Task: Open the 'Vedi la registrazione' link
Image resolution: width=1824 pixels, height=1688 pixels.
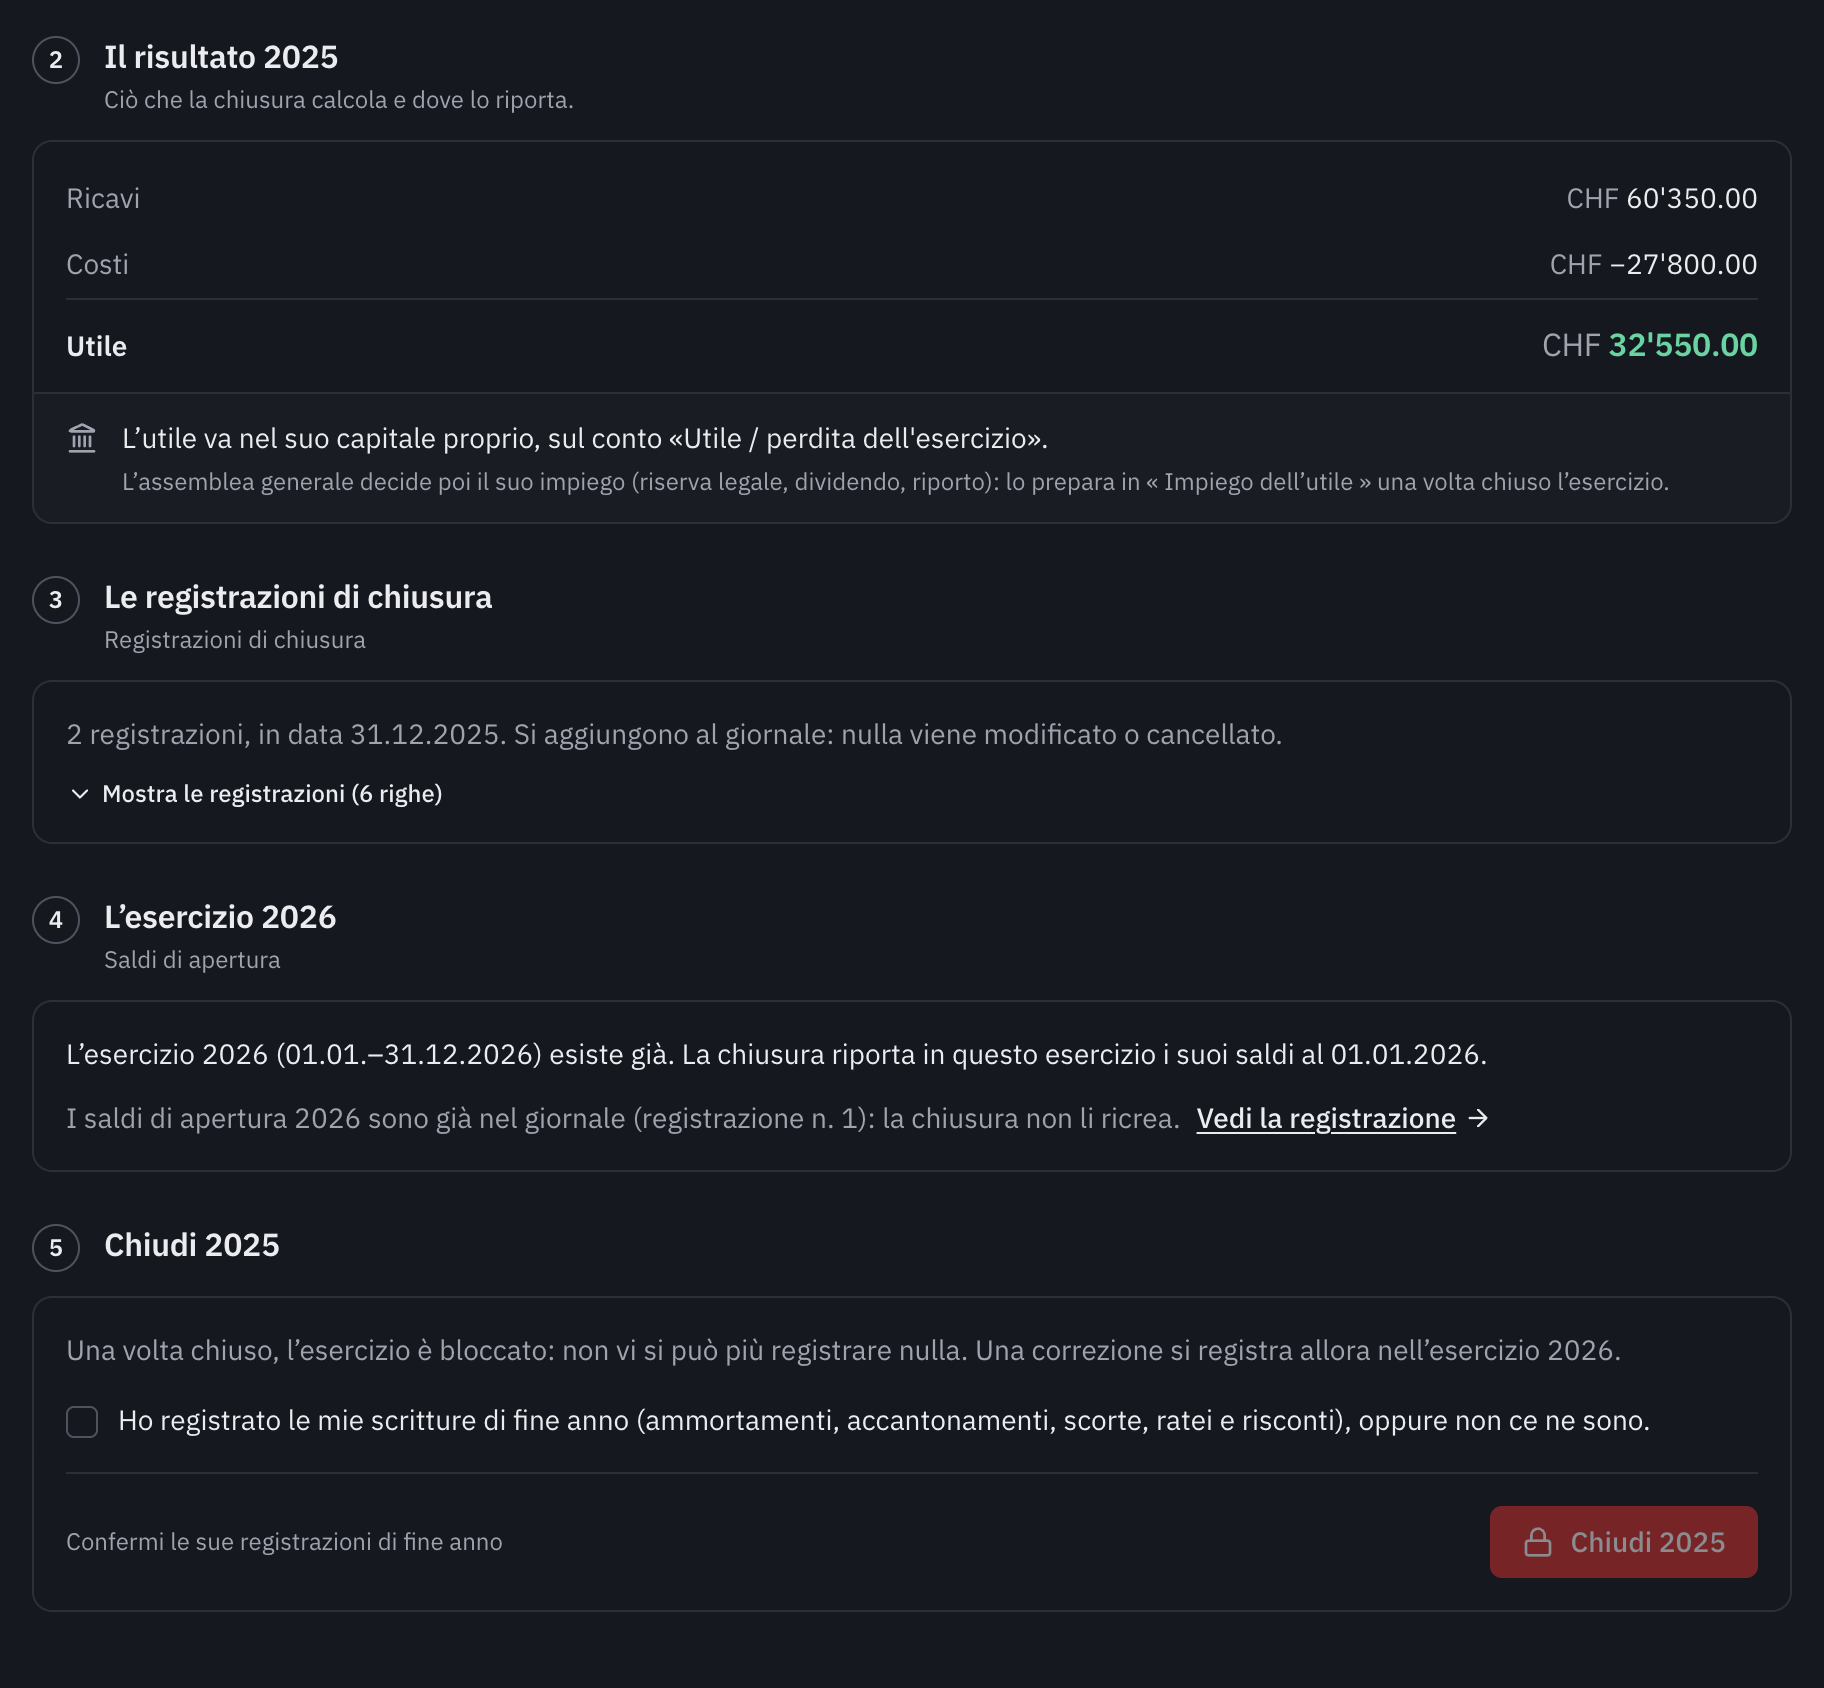Action: coord(1326,1118)
